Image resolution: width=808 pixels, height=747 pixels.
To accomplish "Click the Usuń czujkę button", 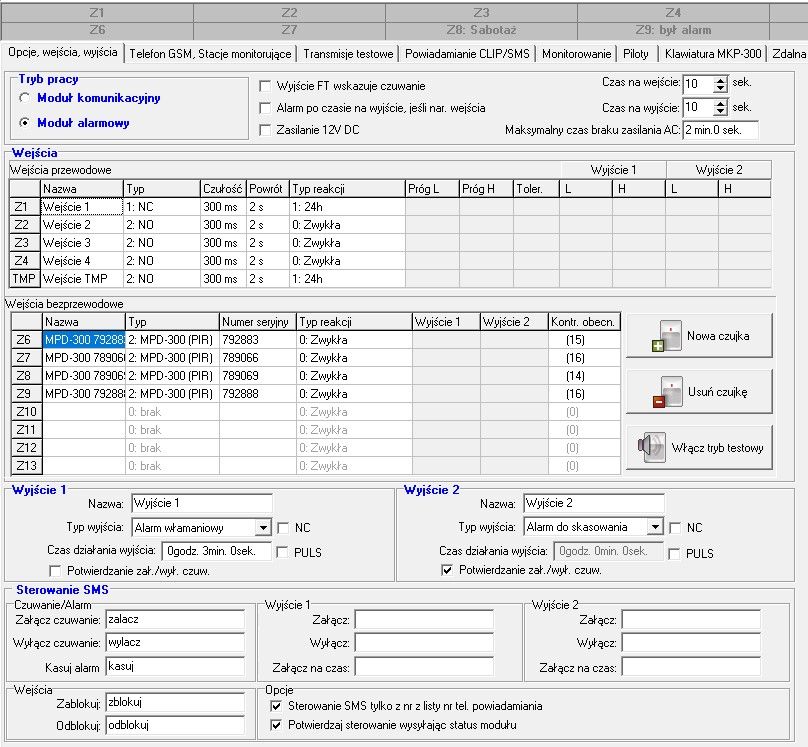I will click(x=699, y=392).
